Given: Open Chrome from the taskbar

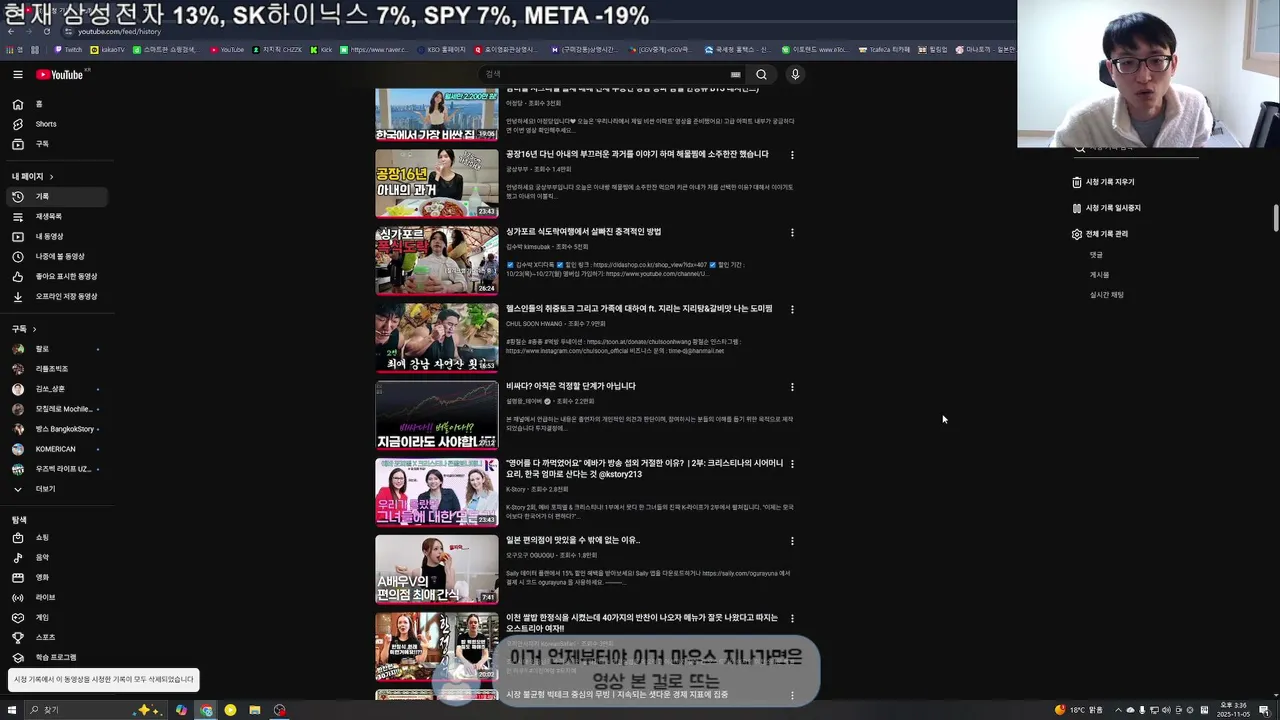Looking at the screenshot, I should point(206,710).
